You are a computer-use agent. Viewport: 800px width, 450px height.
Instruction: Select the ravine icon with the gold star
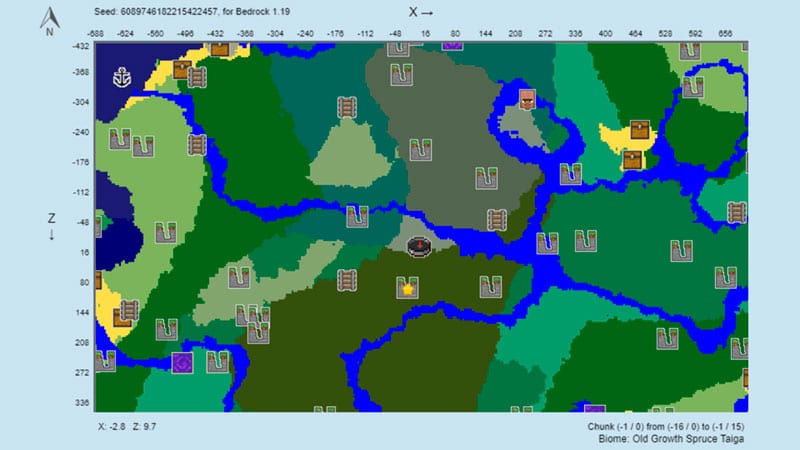click(x=407, y=288)
